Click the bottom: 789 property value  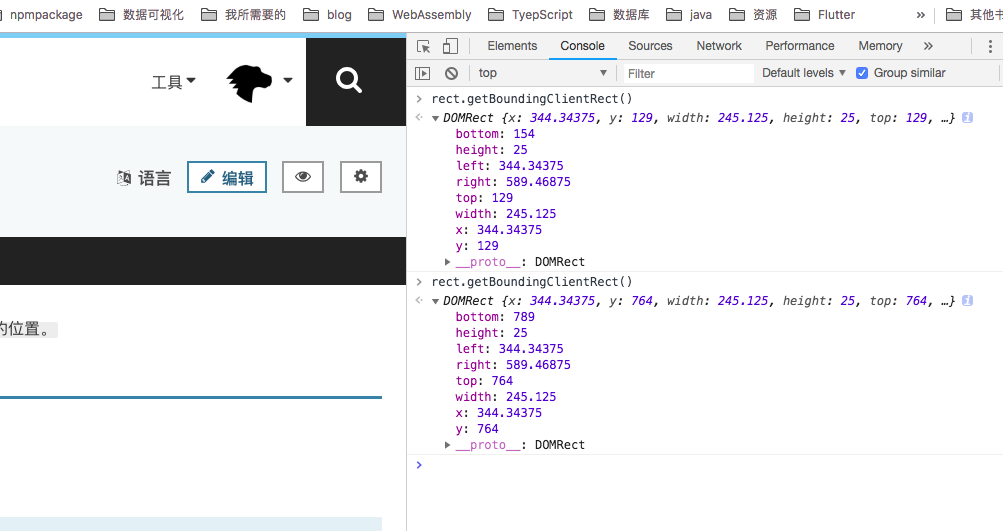[524, 317]
